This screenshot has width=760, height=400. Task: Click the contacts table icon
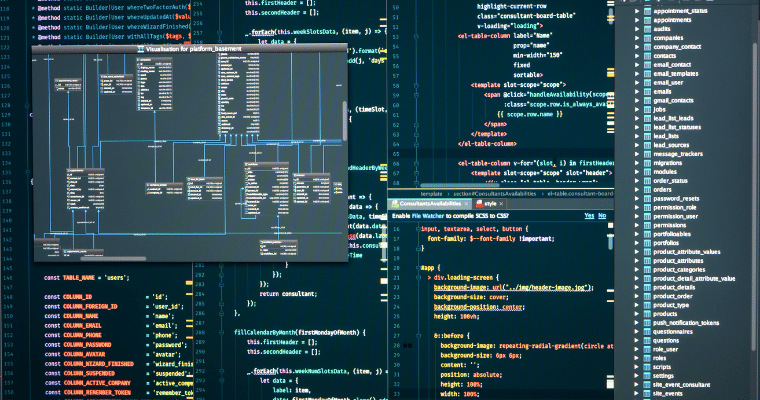[x=647, y=56]
